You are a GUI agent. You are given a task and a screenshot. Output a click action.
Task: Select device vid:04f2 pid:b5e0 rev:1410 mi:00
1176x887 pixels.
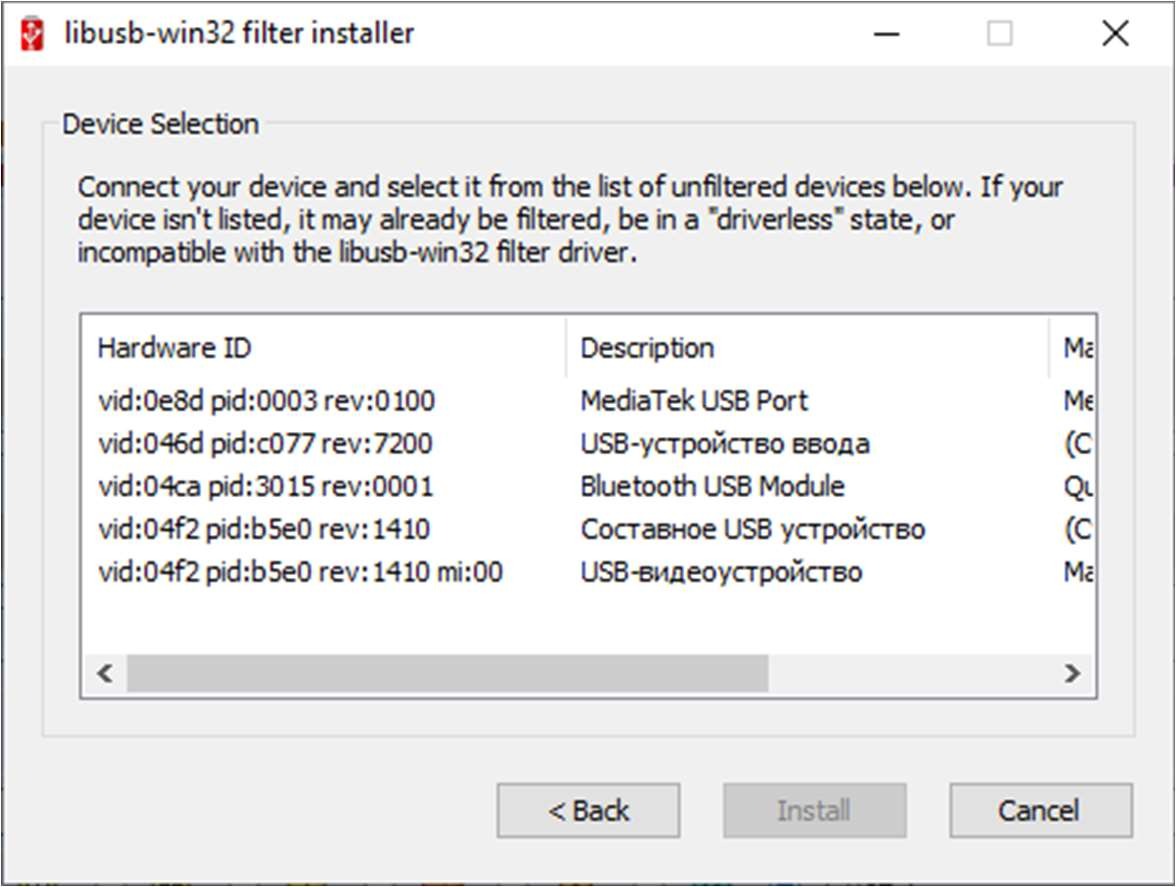tap(300, 573)
